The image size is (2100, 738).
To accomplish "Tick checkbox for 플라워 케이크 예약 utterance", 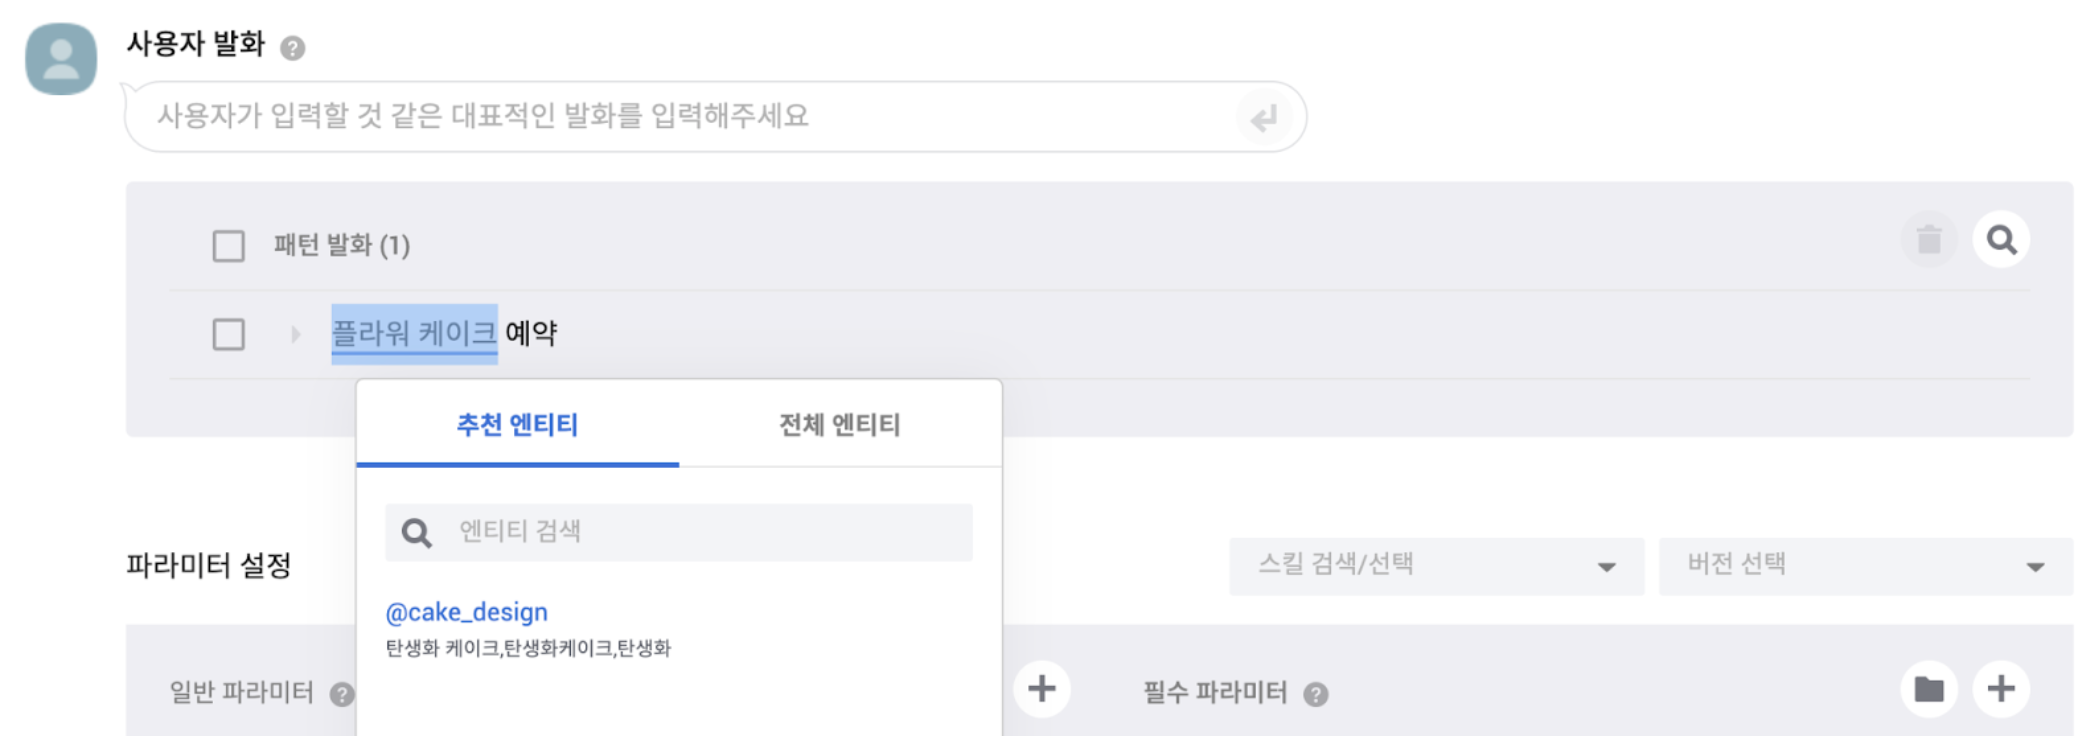I will (229, 334).
